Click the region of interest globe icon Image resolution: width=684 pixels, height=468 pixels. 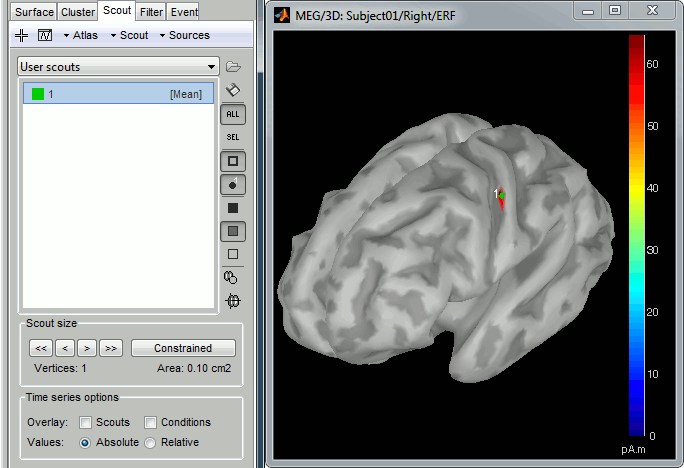233,300
